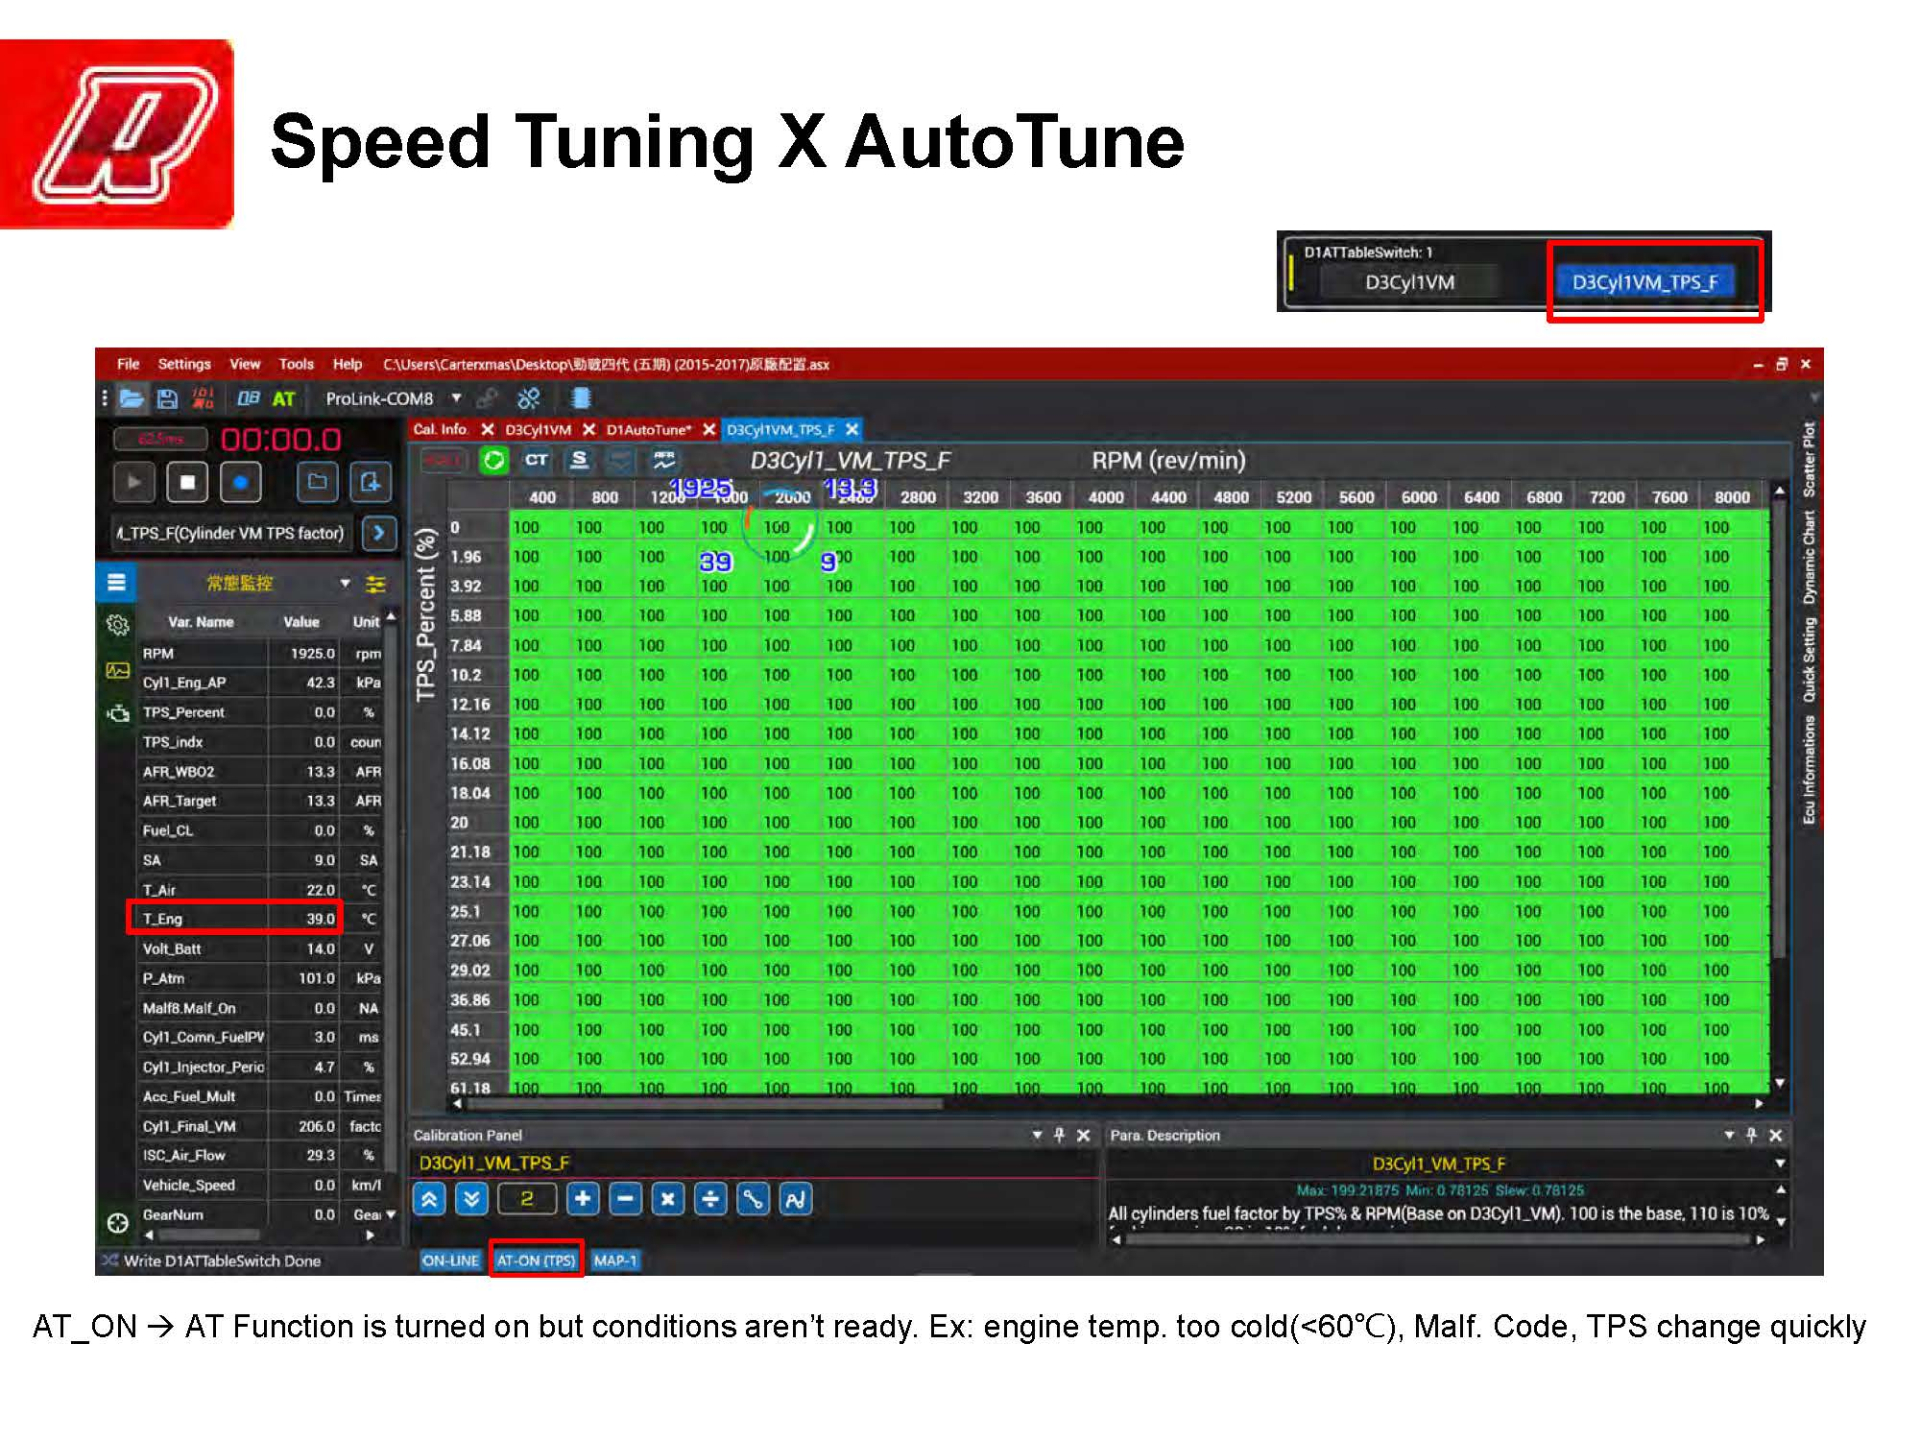Click the step value field showing 2
Screen dimensions: 1920x1440
(527, 1197)
